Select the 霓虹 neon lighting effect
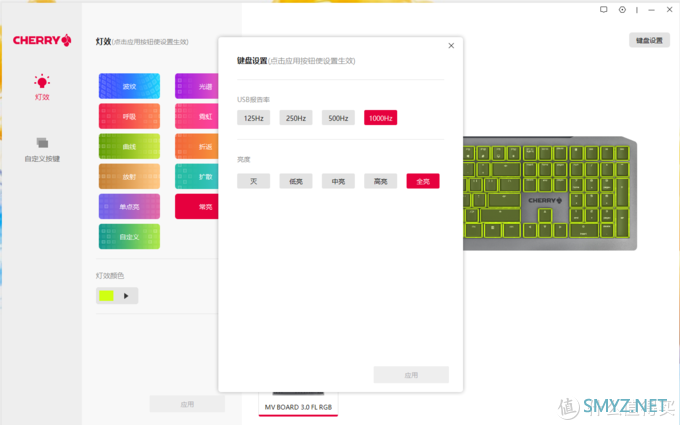The image size is (680, 425). (197, 116)
